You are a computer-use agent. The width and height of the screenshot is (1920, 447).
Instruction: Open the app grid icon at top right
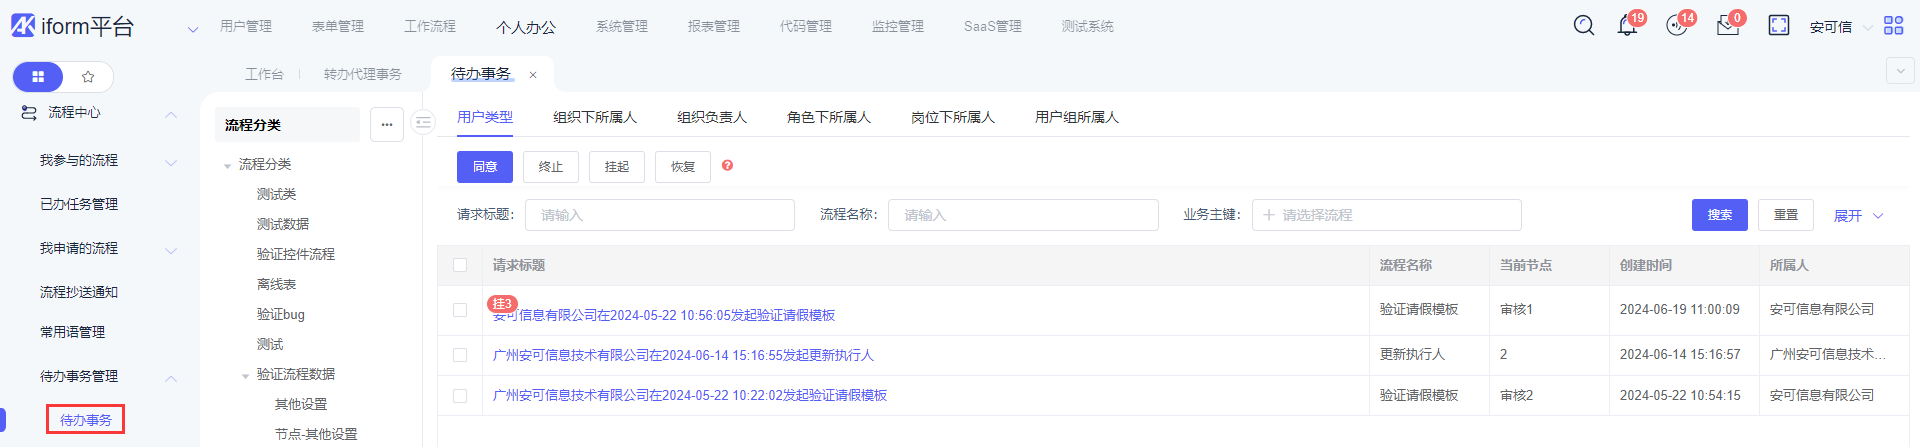coord(1893,26)
